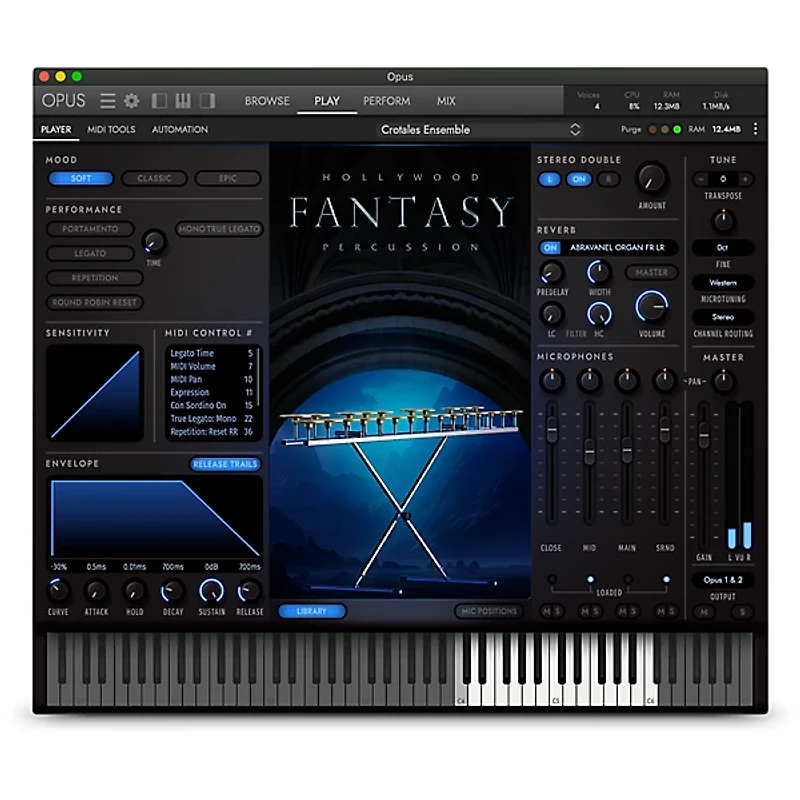Click the yellow Purge indicator
Screen dimensions: 800x800
664,130
